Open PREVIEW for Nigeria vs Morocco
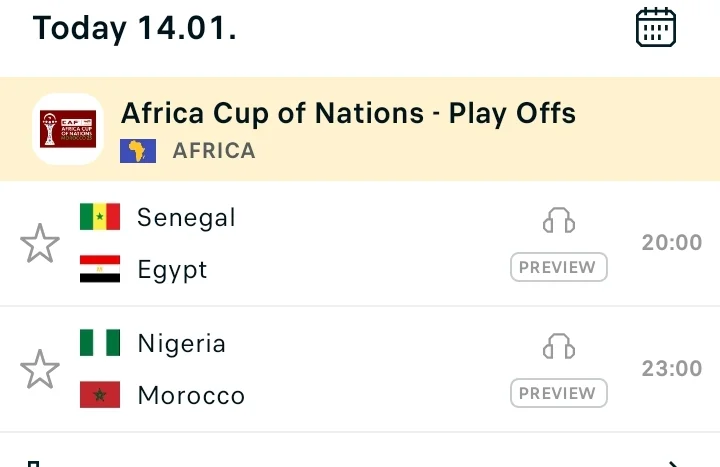The height and width of the screenshot is (467, 720). (559, 394)
